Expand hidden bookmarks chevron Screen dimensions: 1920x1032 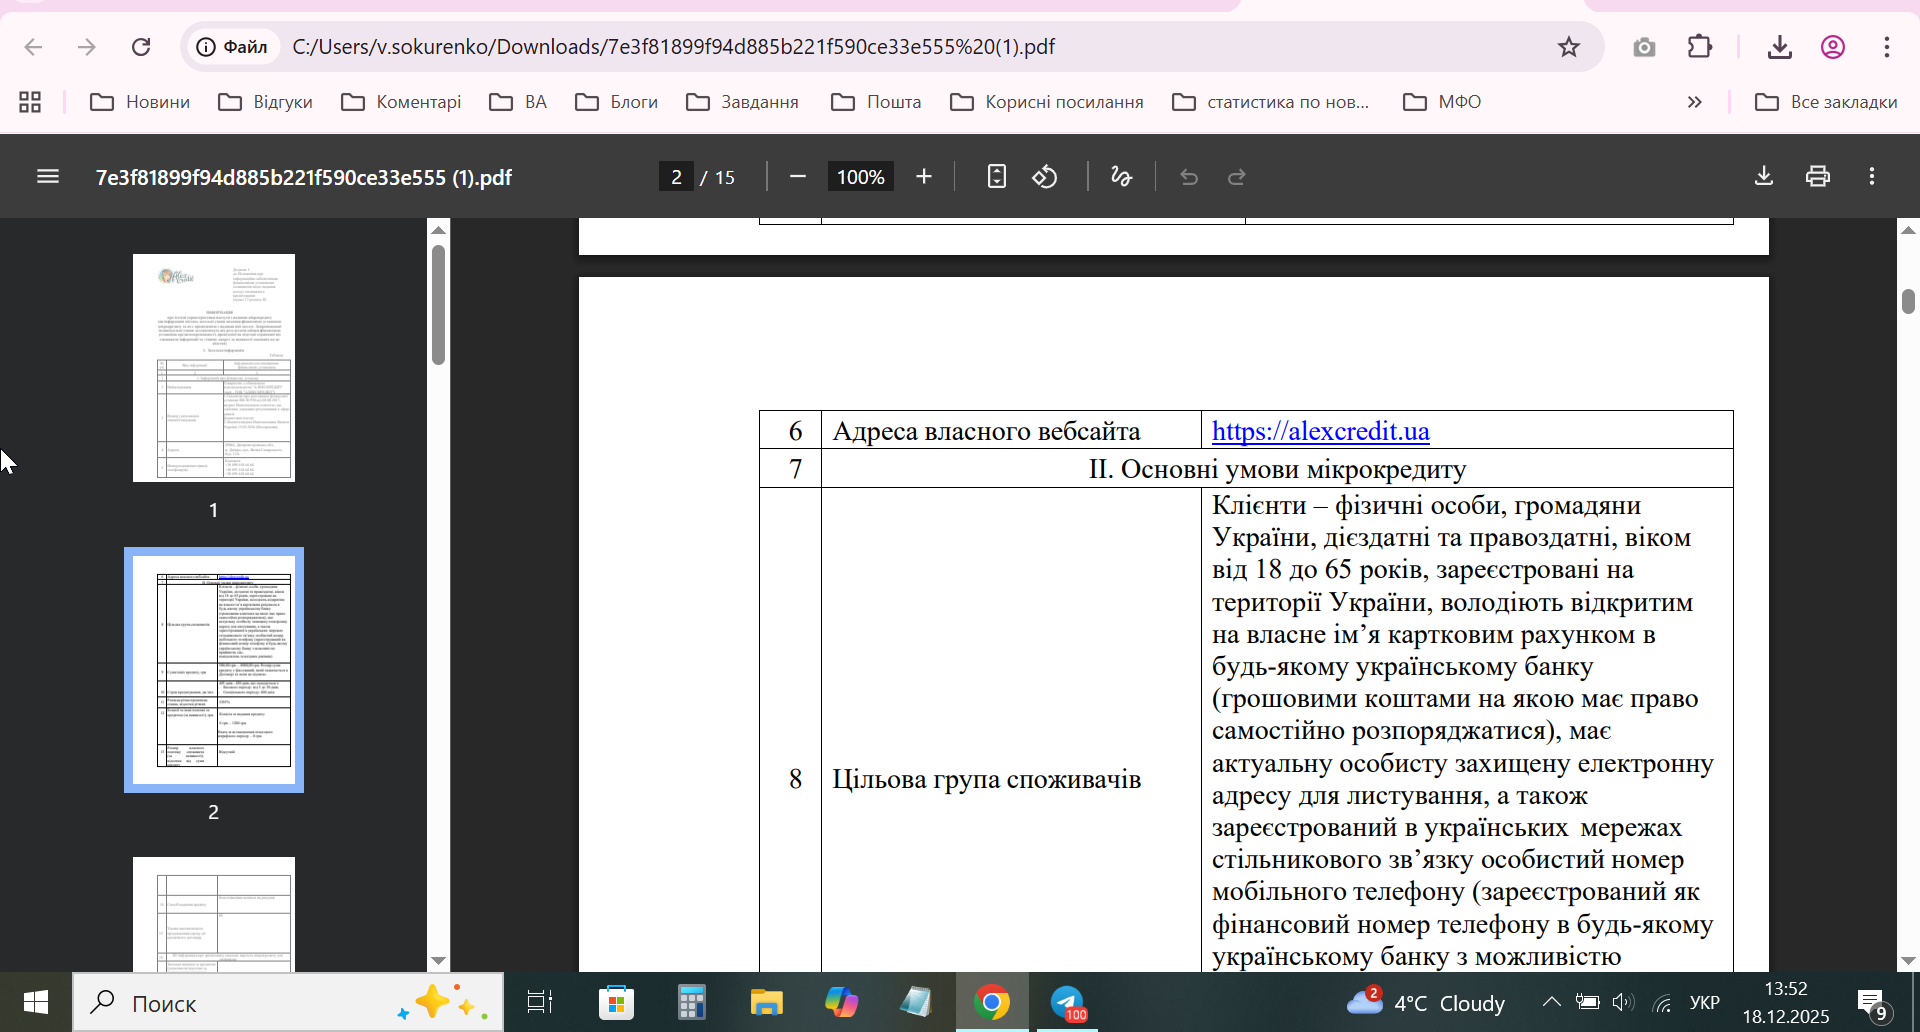[x=1694, y=102]
